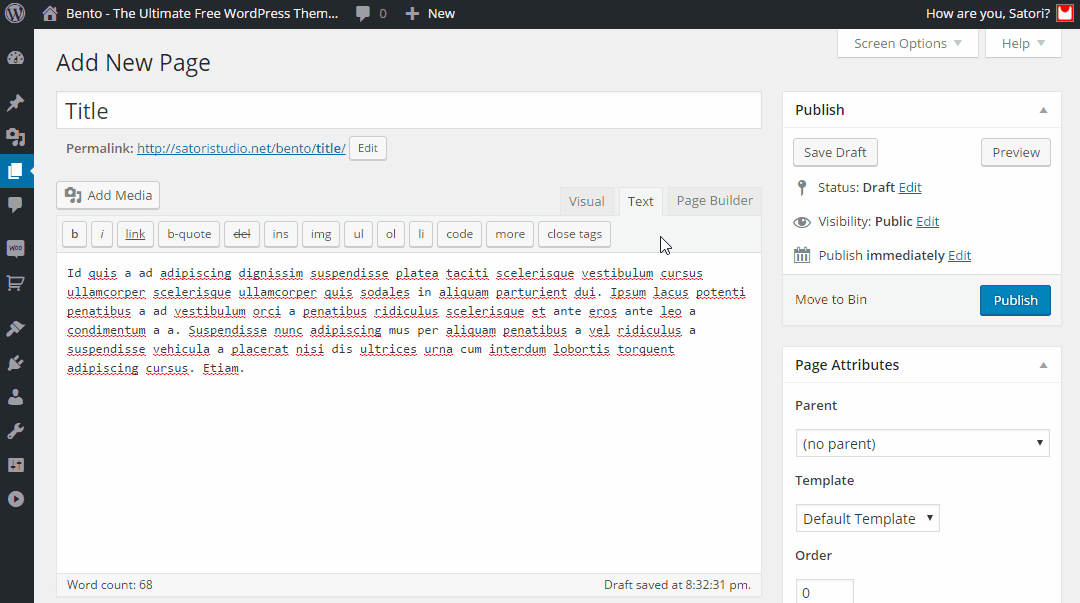Open the Template dropdown

coord(867,518)
